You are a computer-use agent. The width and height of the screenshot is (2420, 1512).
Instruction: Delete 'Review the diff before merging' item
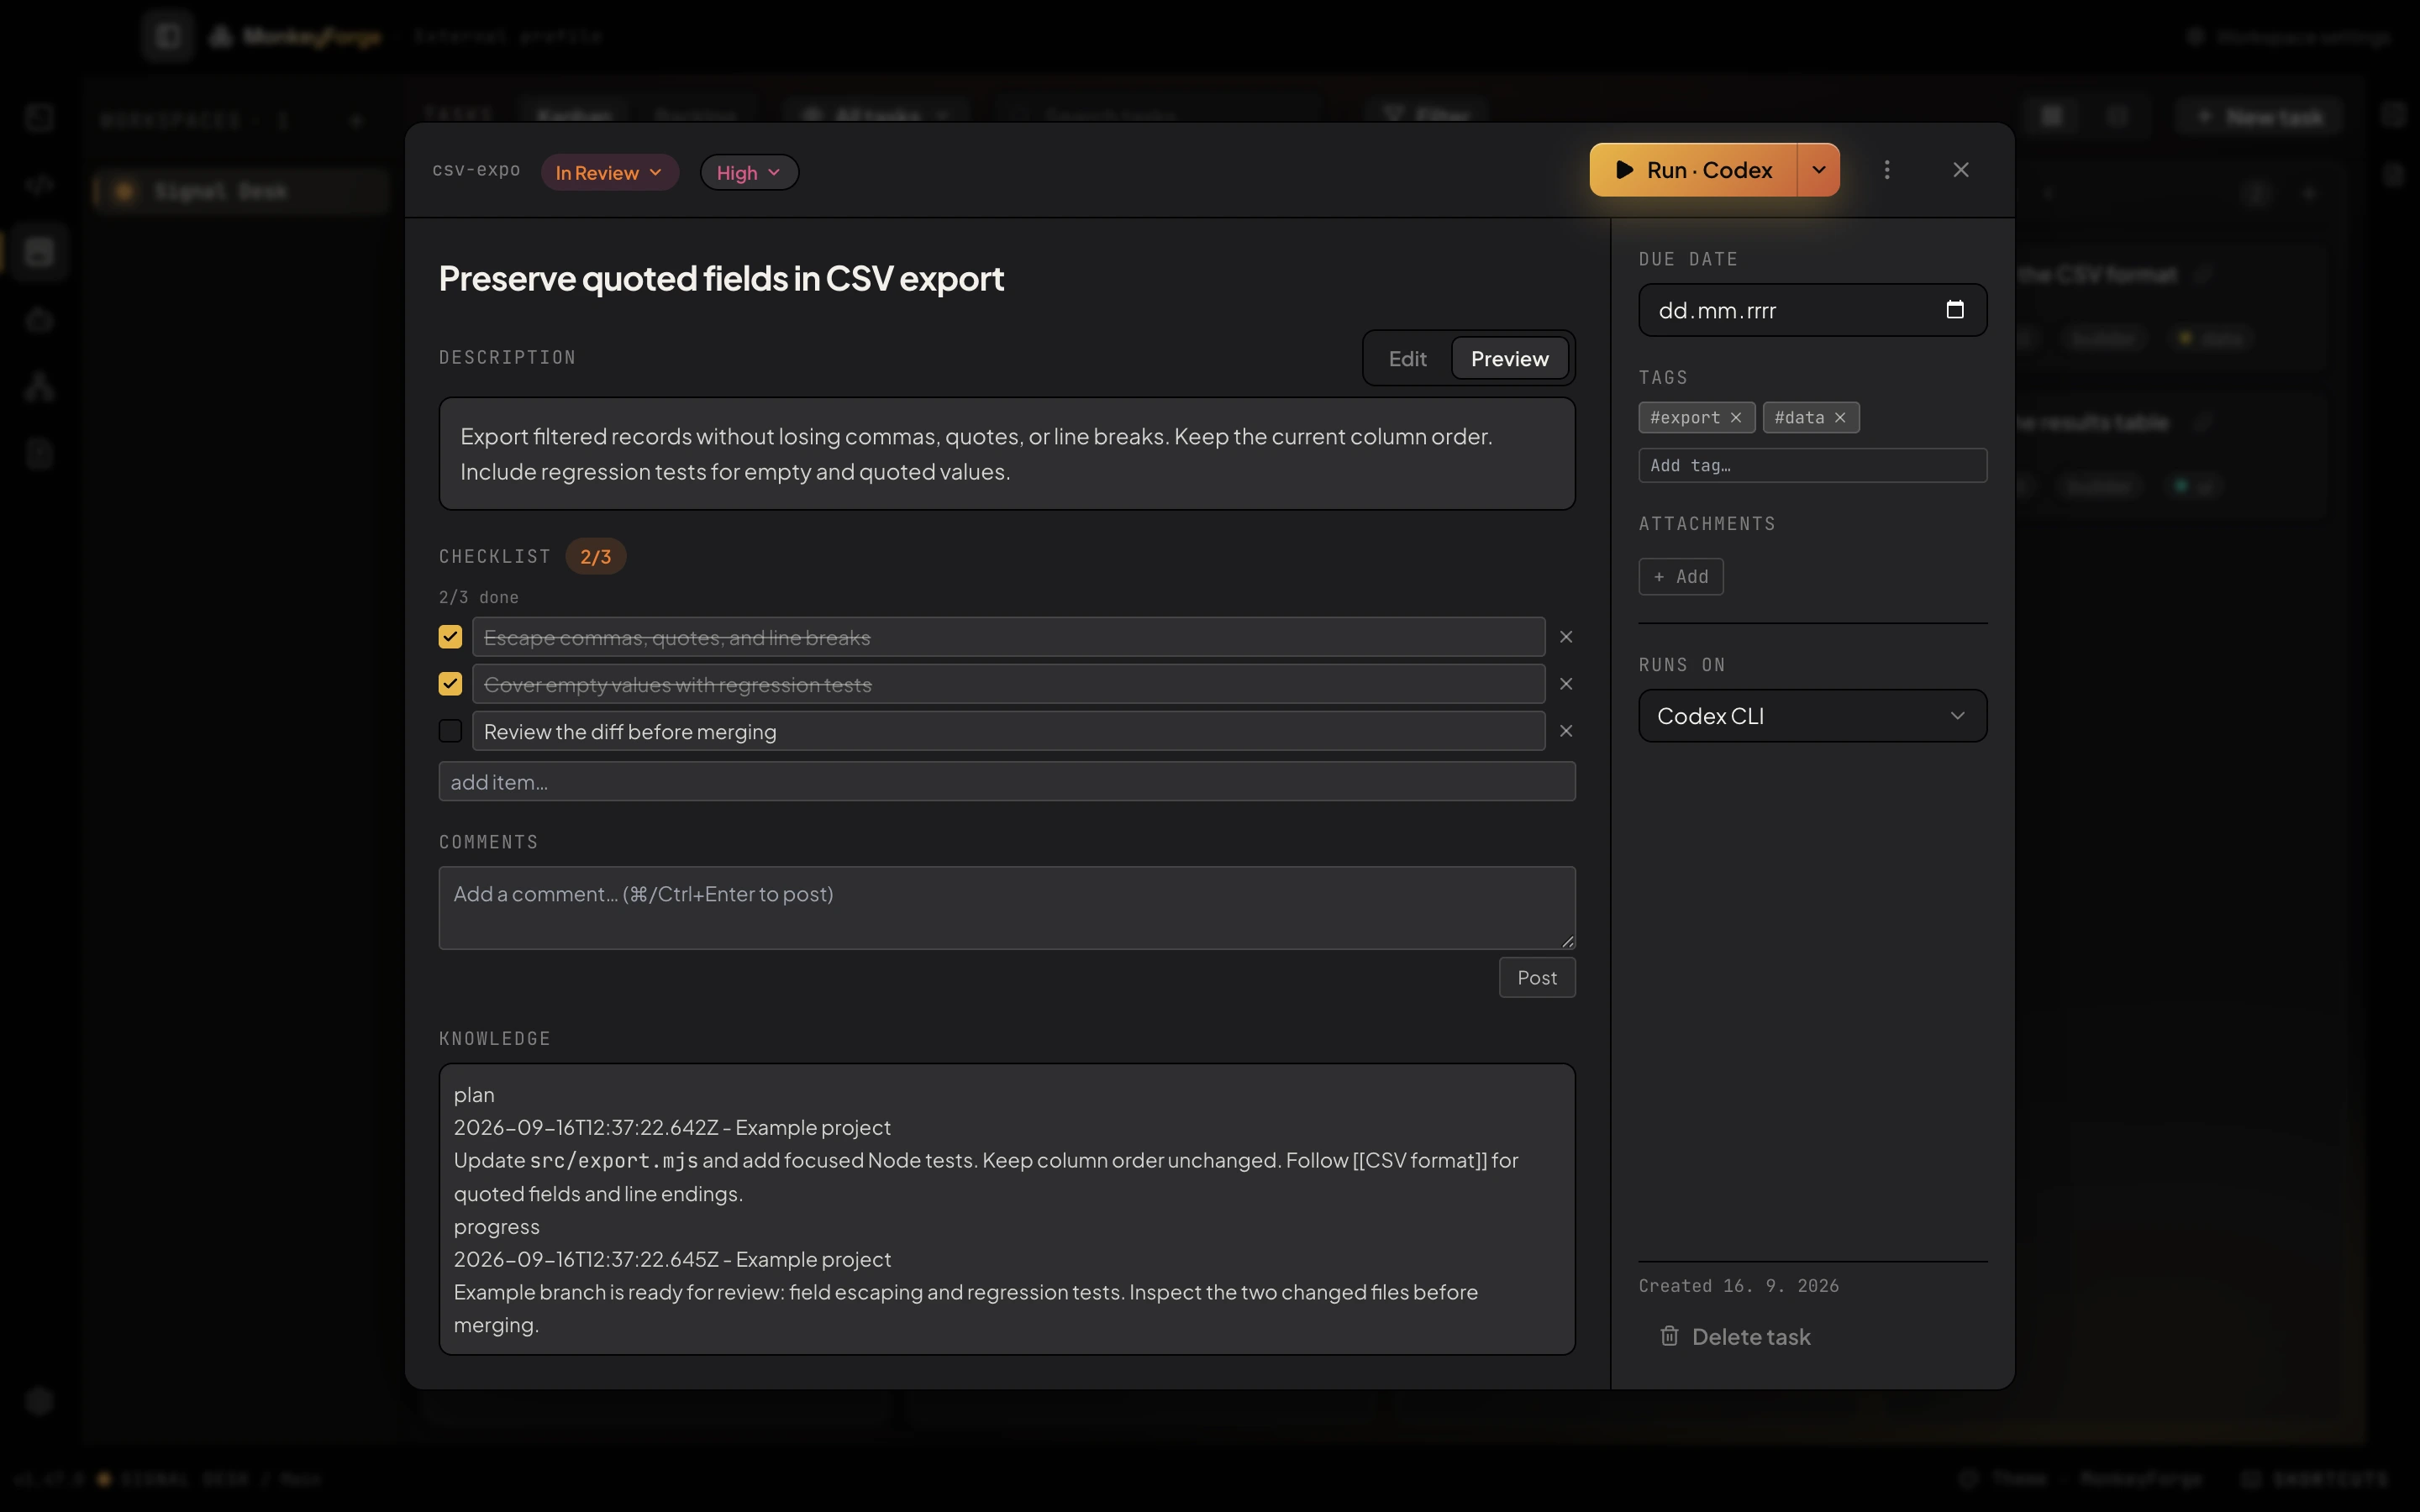(1566, 731)
